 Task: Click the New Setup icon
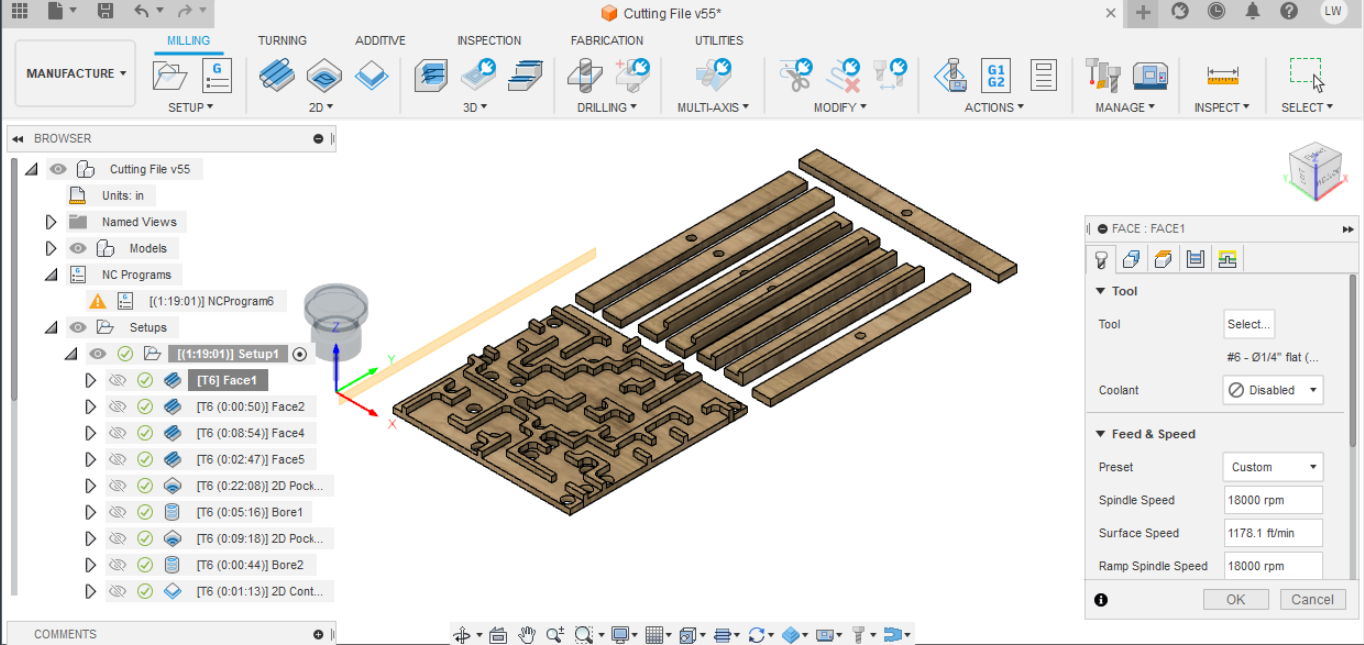coord(169,75)
